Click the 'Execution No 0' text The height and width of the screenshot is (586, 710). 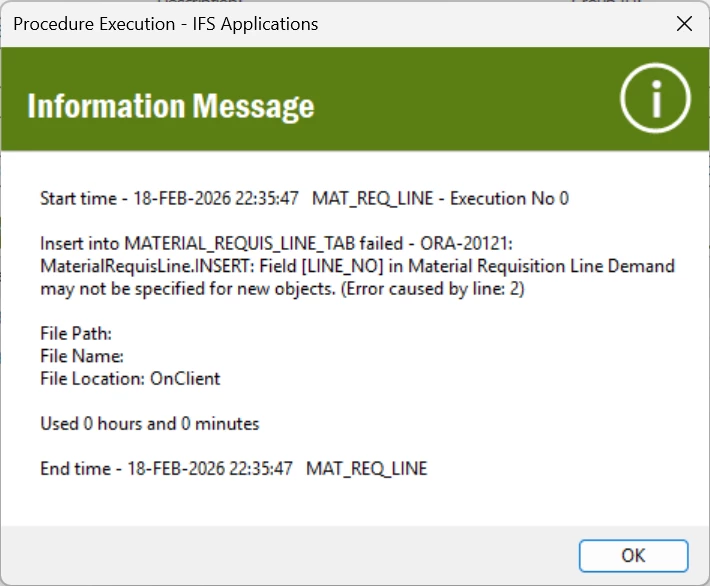[509, 198]
